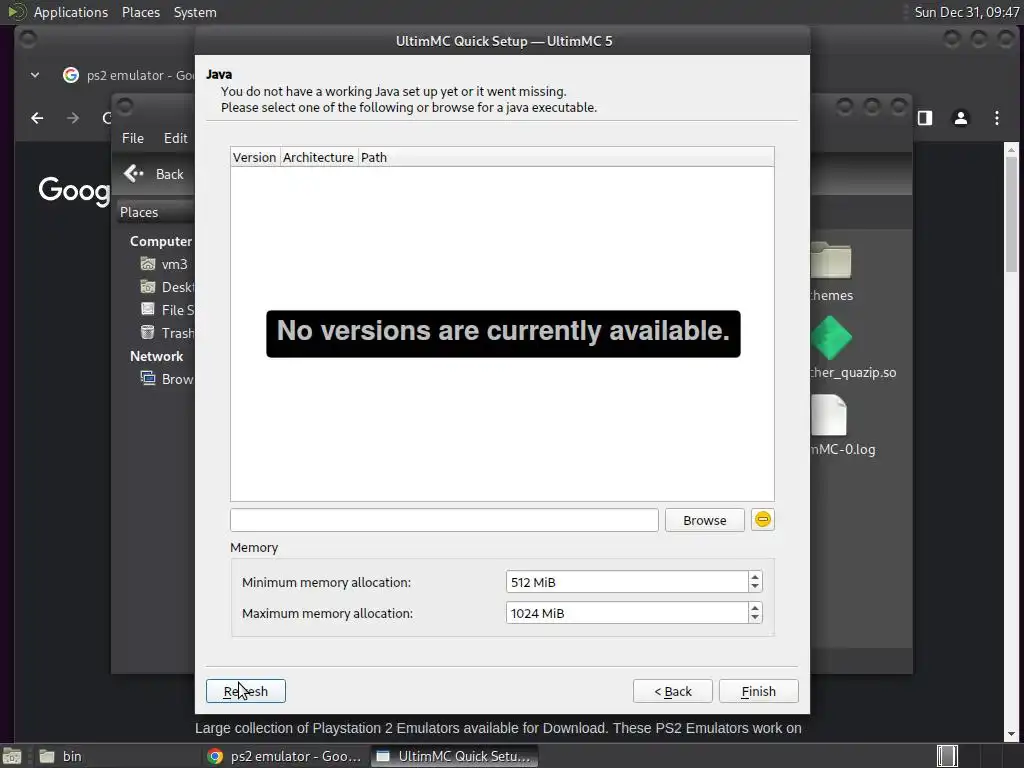Click the Applications menu logo icon
1024x768 pixels.
pos(16,12)
